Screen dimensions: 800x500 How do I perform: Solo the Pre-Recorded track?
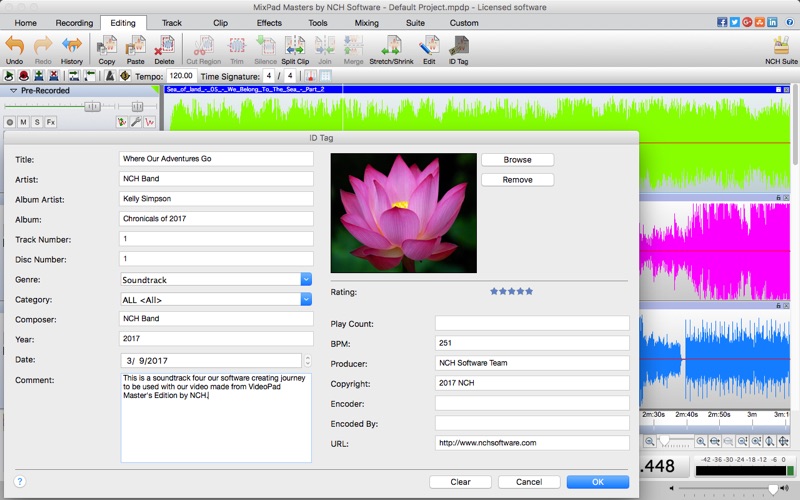click(x=36, y=122)
